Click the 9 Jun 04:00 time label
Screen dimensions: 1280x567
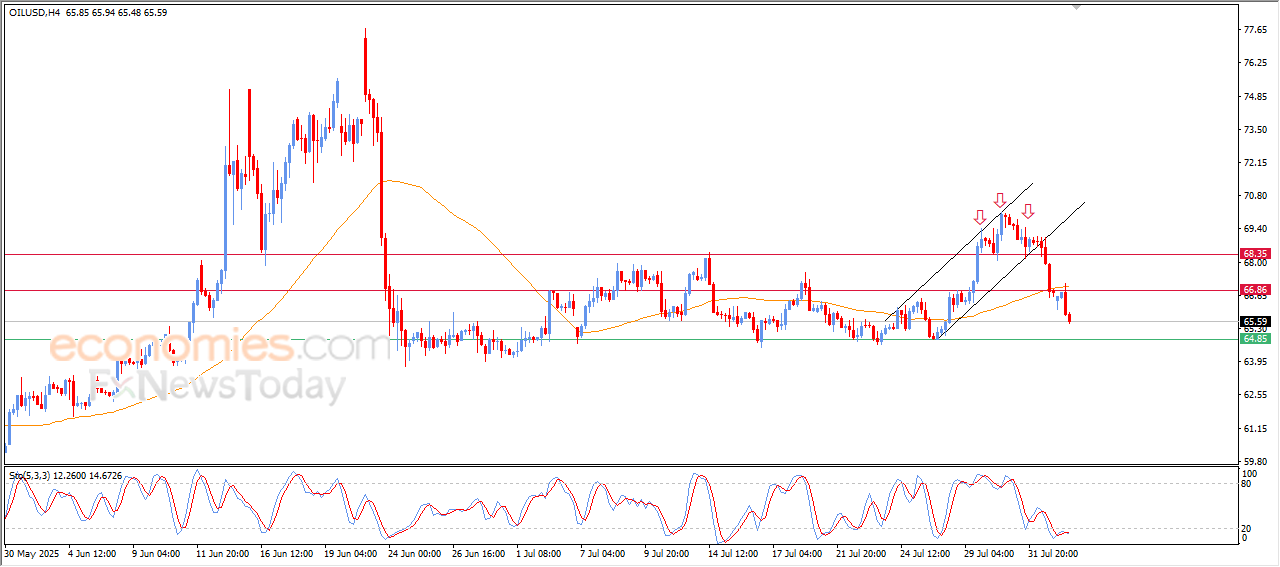(156, 552)
